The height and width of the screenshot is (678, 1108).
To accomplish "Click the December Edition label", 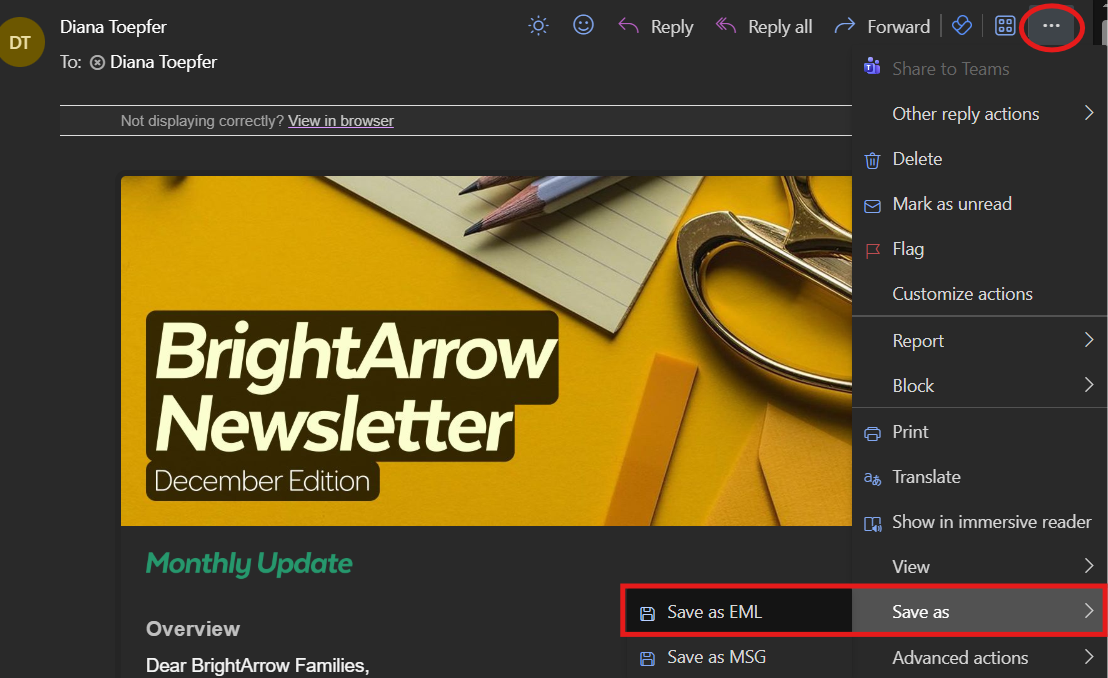I will [262, 481].
